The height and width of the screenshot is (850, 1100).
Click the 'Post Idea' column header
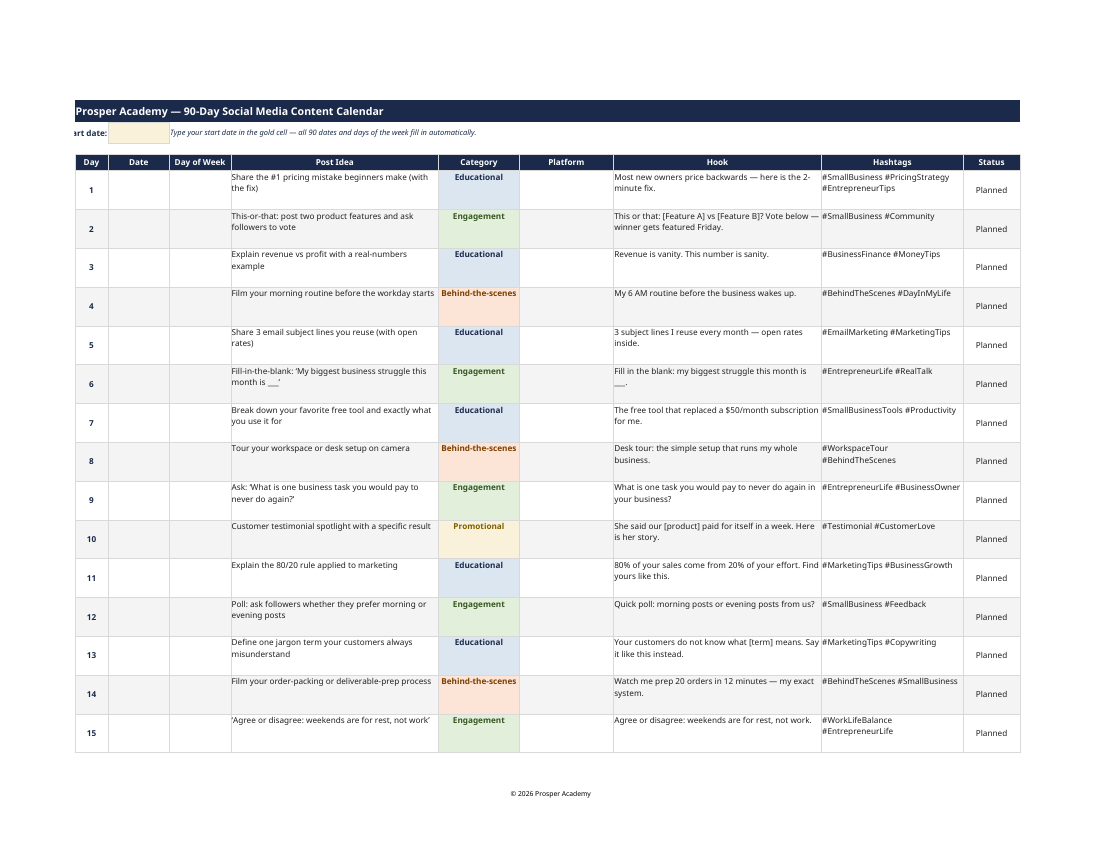coord(335,162)
